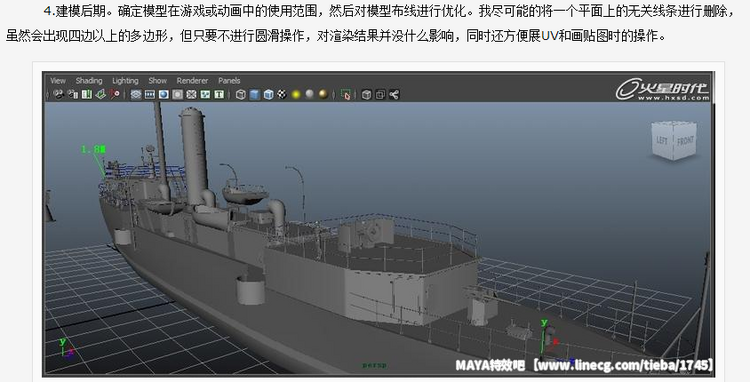Image resolution: width=750 pixels, height=382 pixels.
Task: Open the Shading menu
Action: 89,81
